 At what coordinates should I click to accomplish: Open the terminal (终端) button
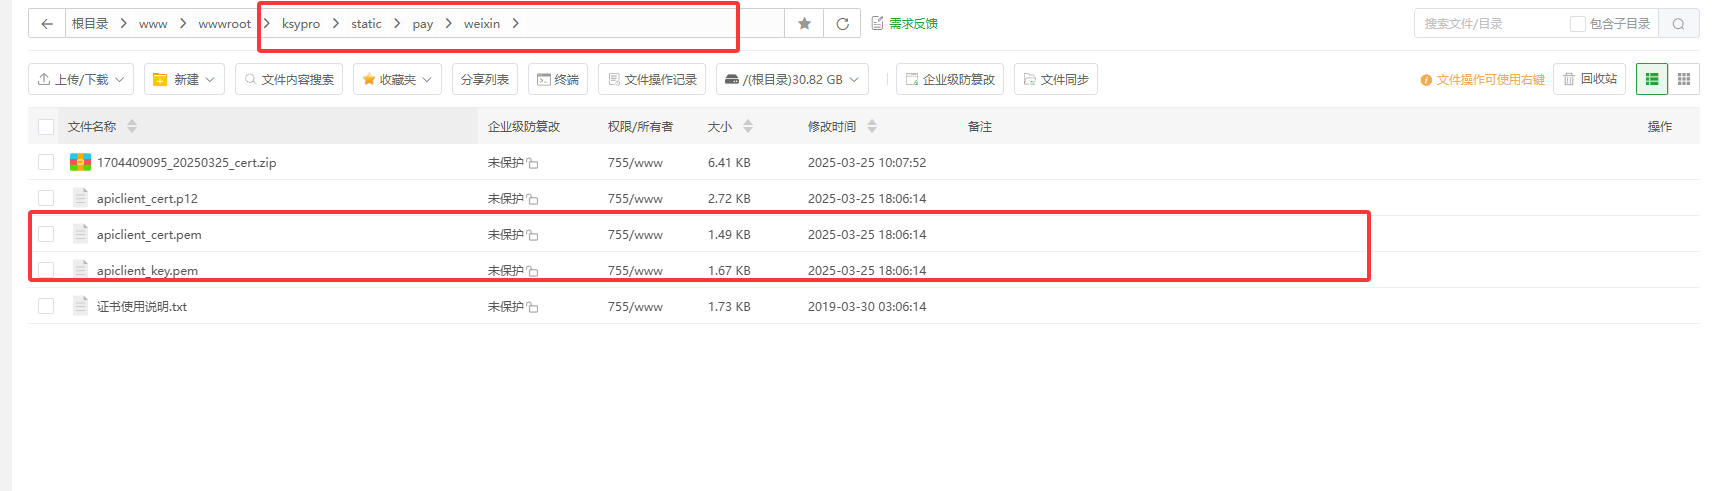point(558,79)
